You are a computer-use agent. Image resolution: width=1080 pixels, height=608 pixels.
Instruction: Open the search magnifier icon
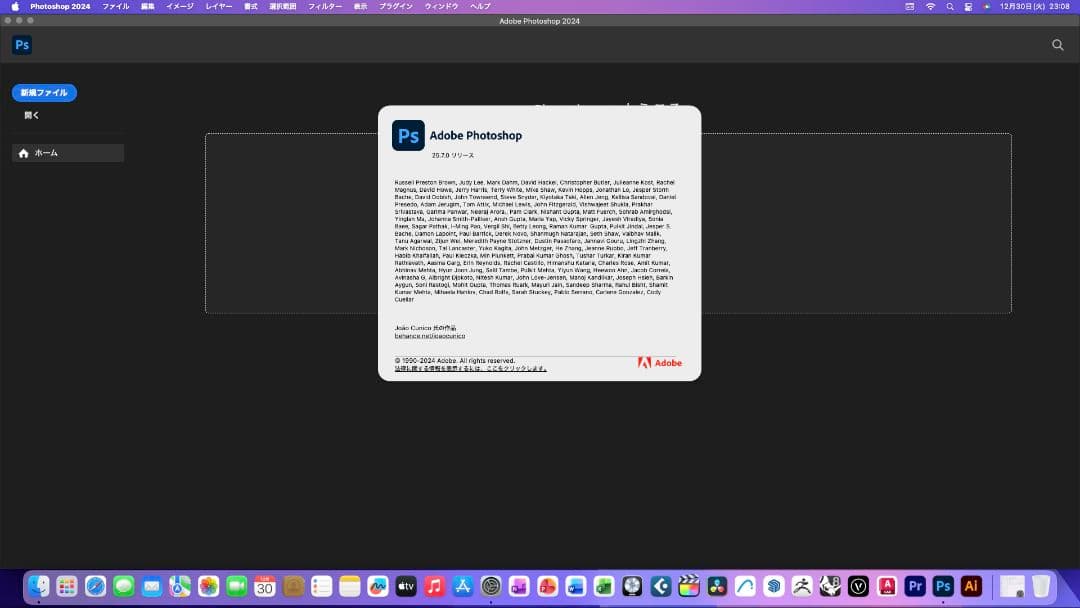pos(1057,45)
